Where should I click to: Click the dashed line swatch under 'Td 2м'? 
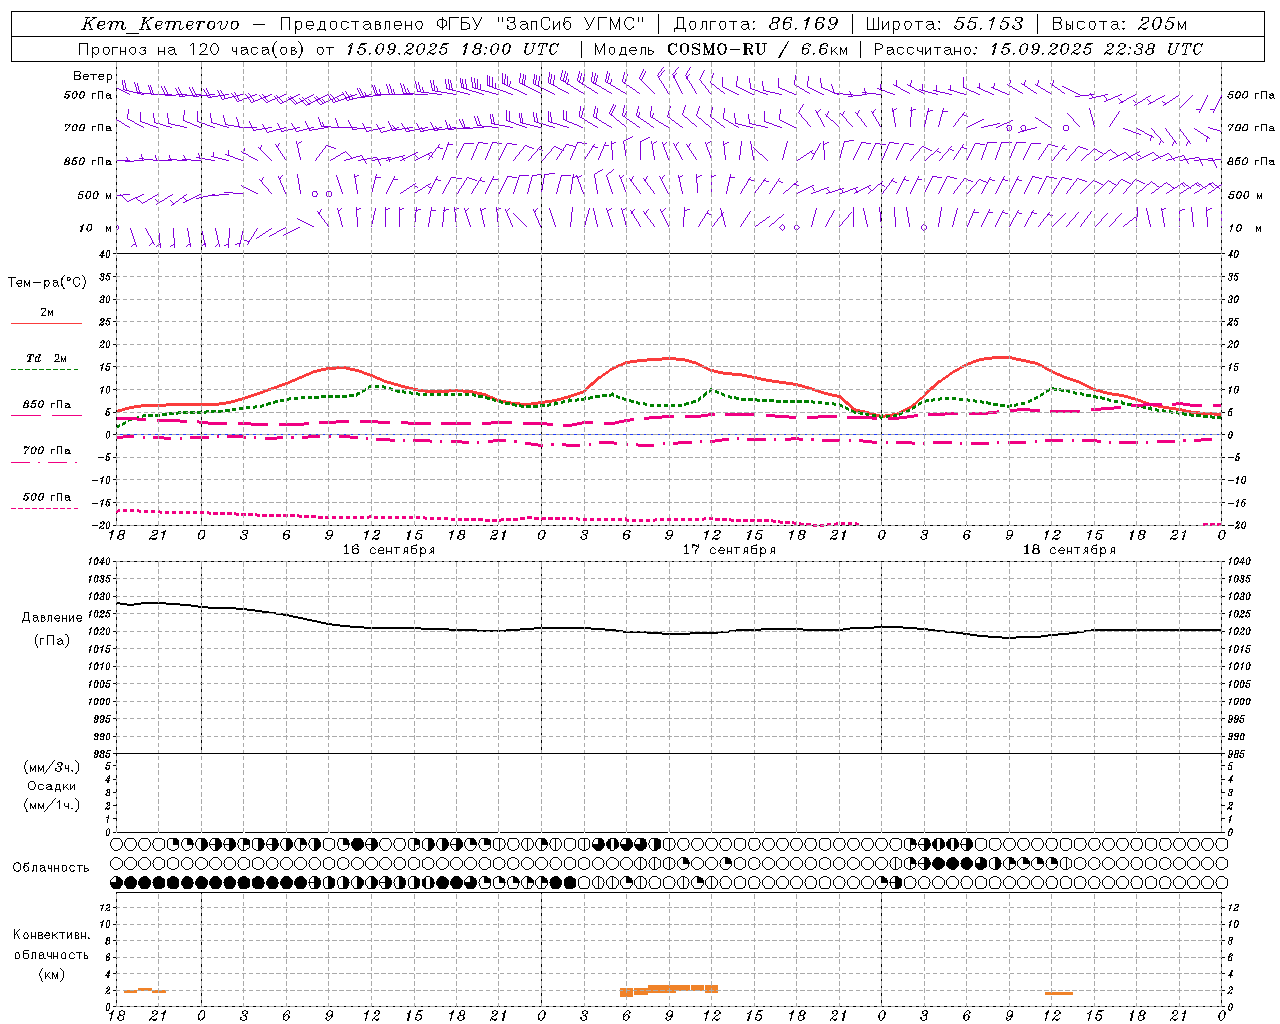tap(44, 370)
